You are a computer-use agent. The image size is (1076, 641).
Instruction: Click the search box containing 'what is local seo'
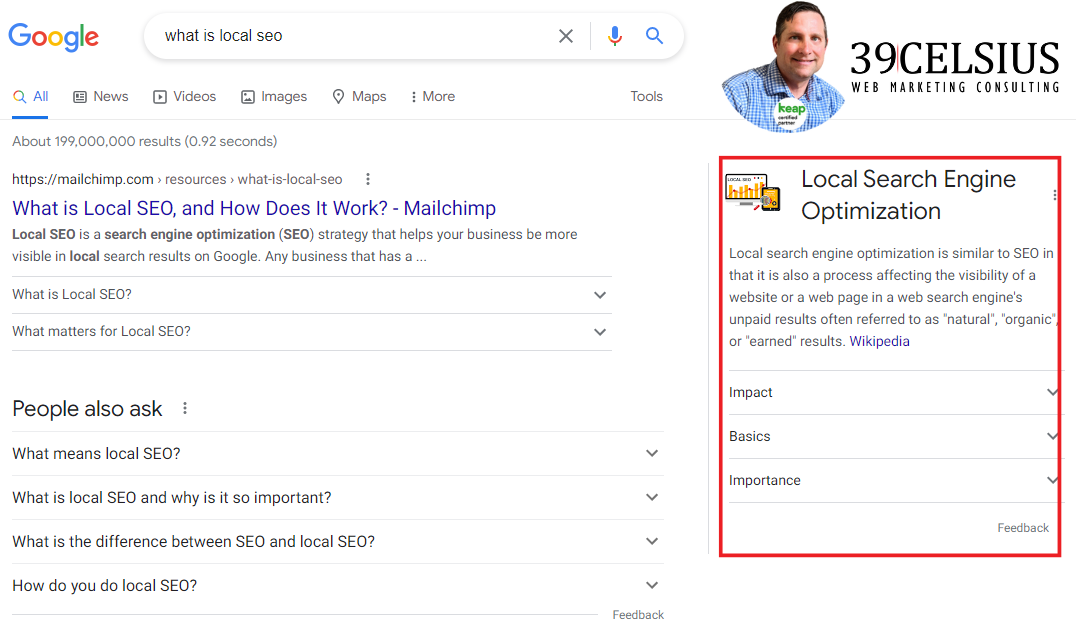click(x=414, y=36)
